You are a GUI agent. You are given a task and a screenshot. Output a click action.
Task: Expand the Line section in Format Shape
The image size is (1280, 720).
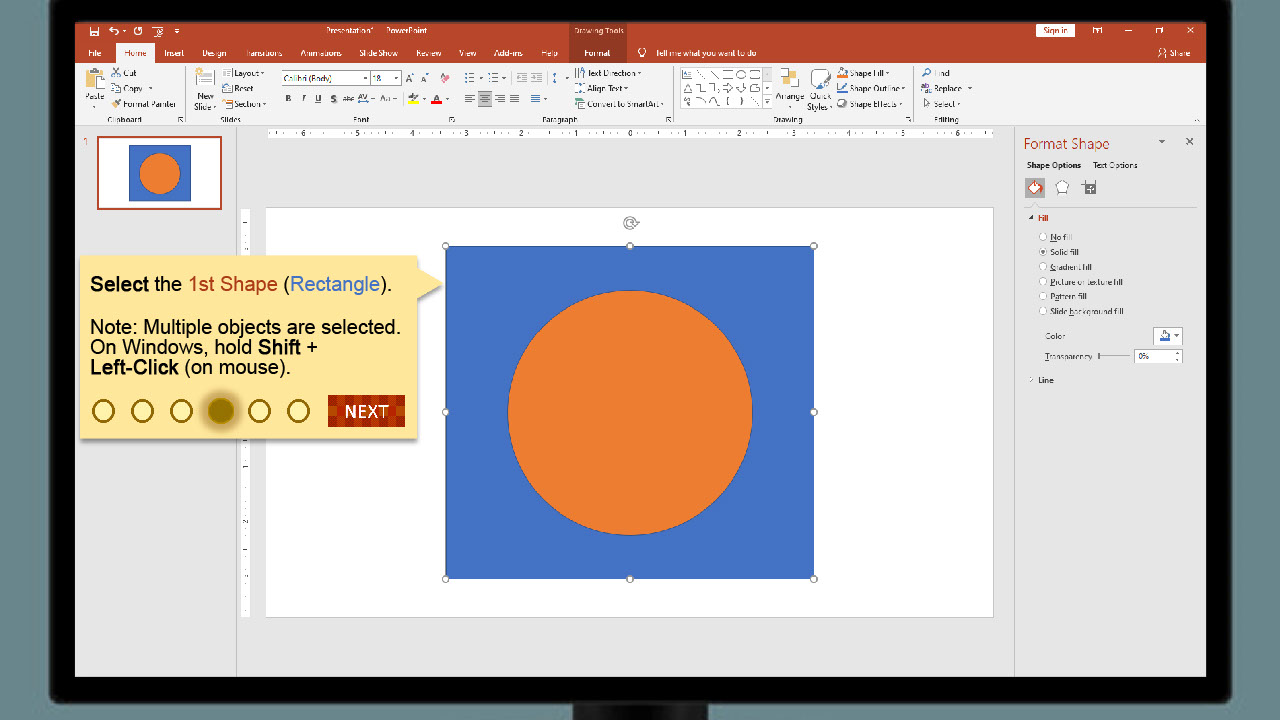pyautogui.click(x=1045, y=380)
